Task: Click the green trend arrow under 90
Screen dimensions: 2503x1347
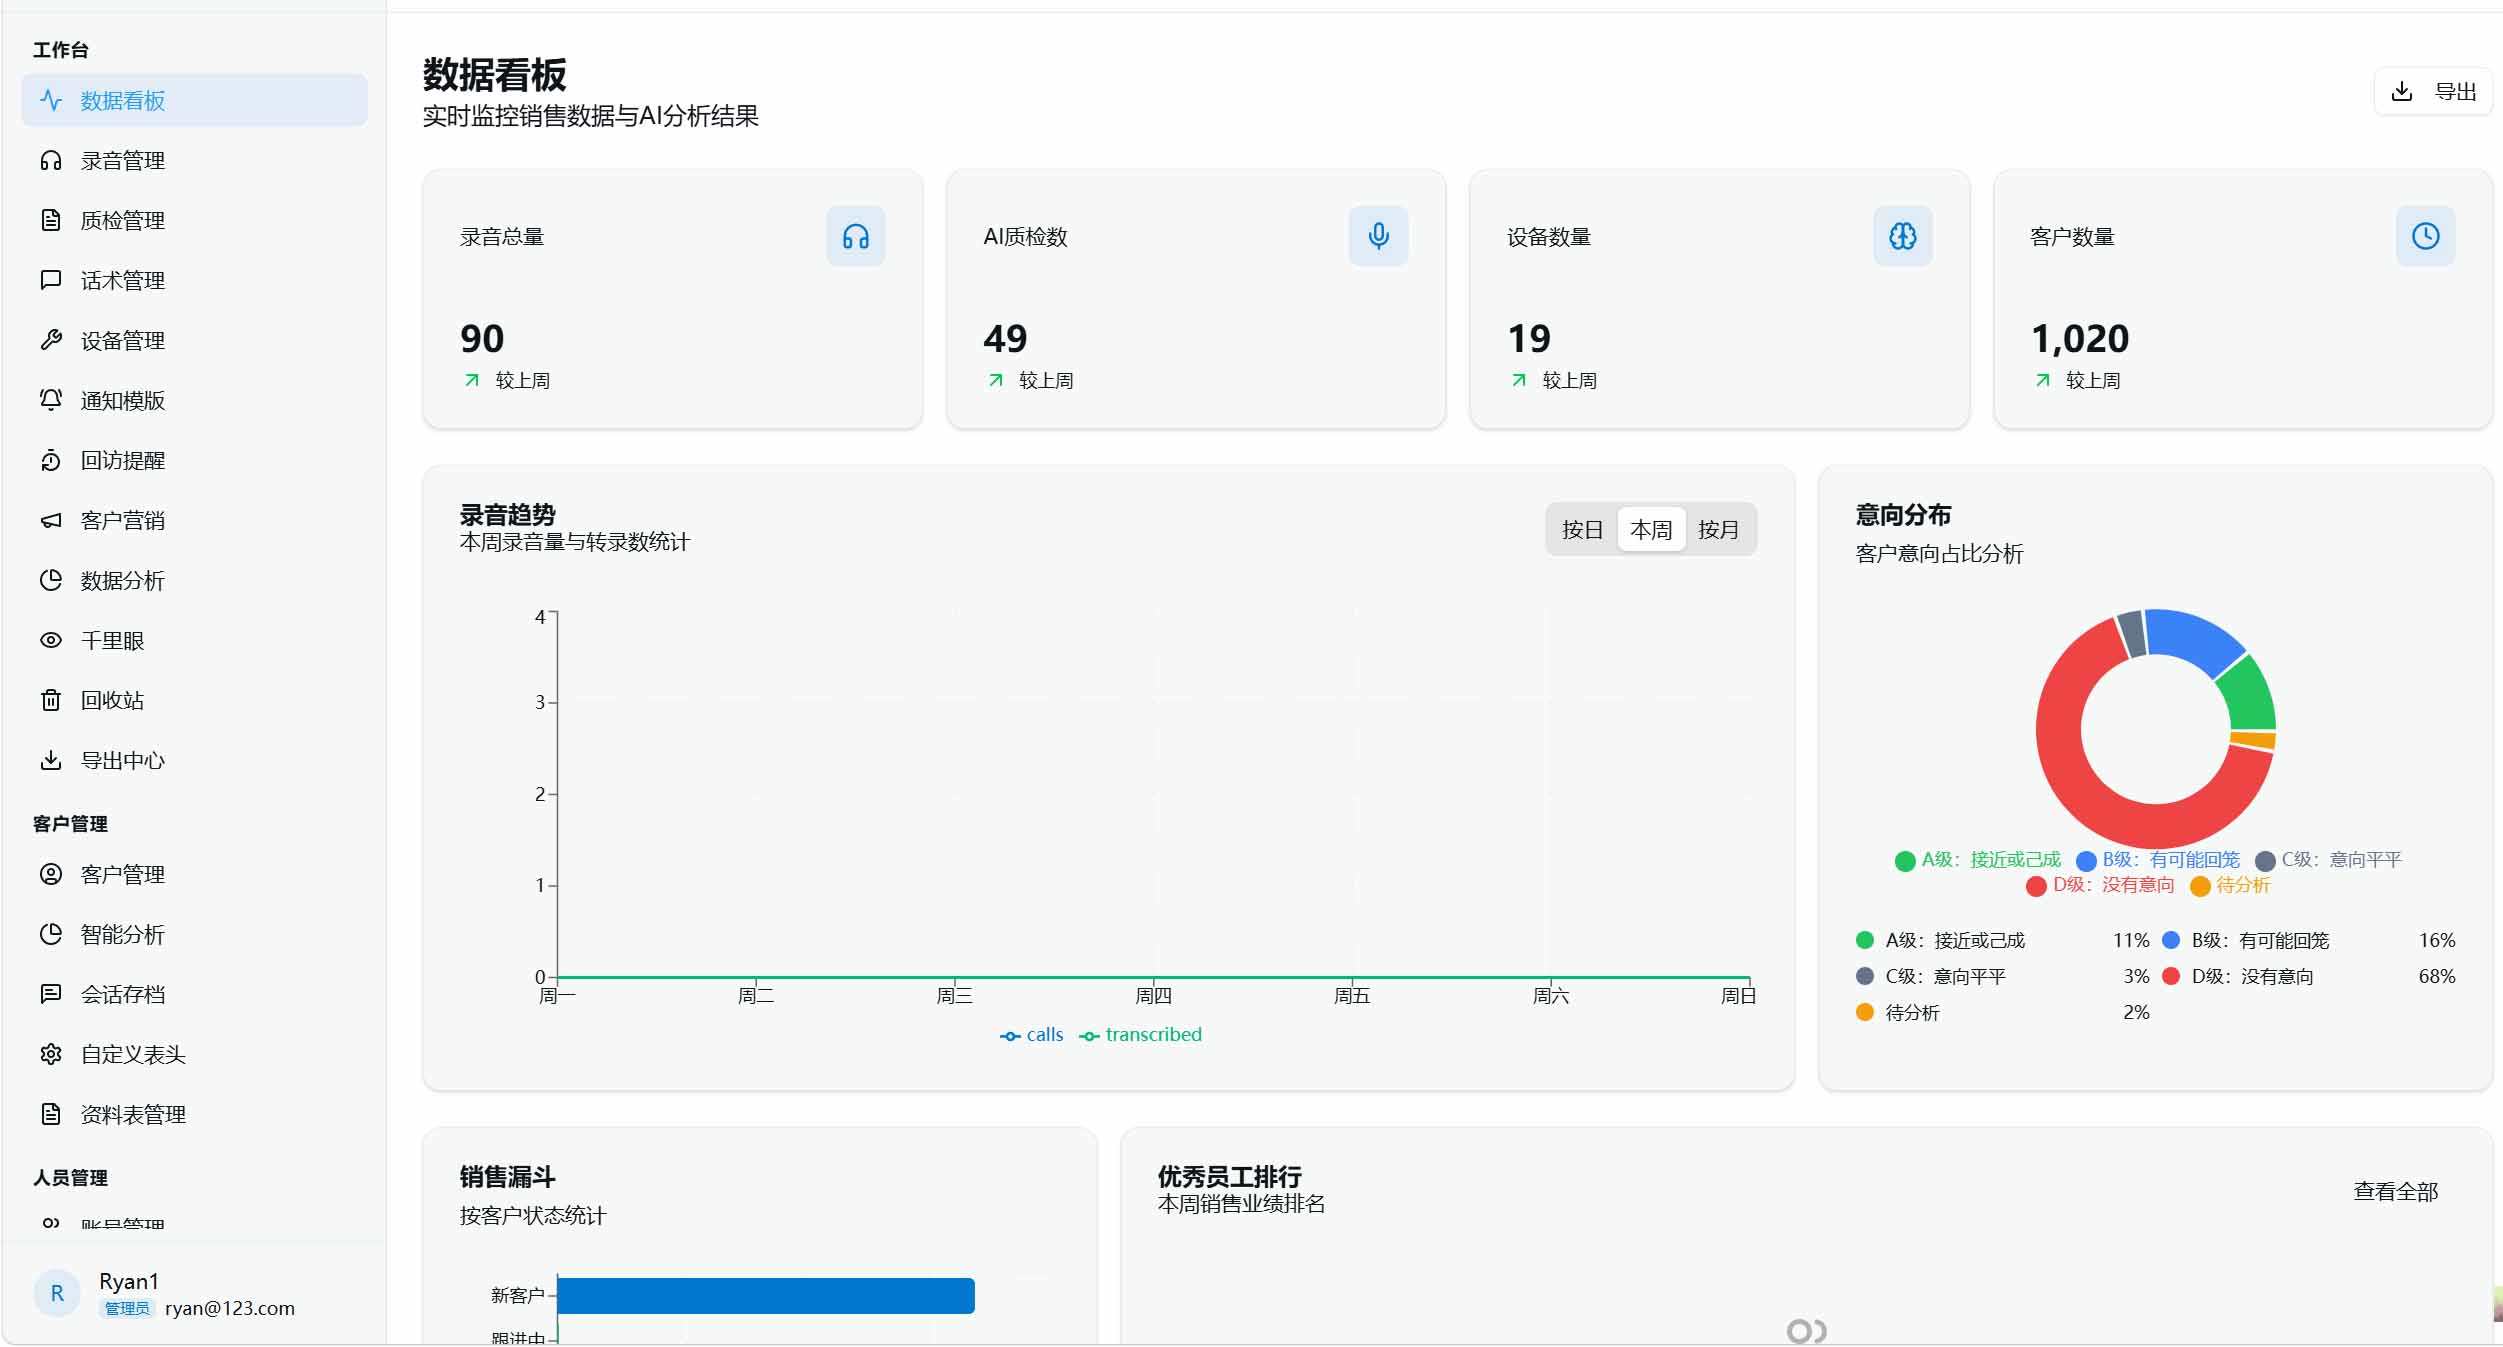Action: 472,380
